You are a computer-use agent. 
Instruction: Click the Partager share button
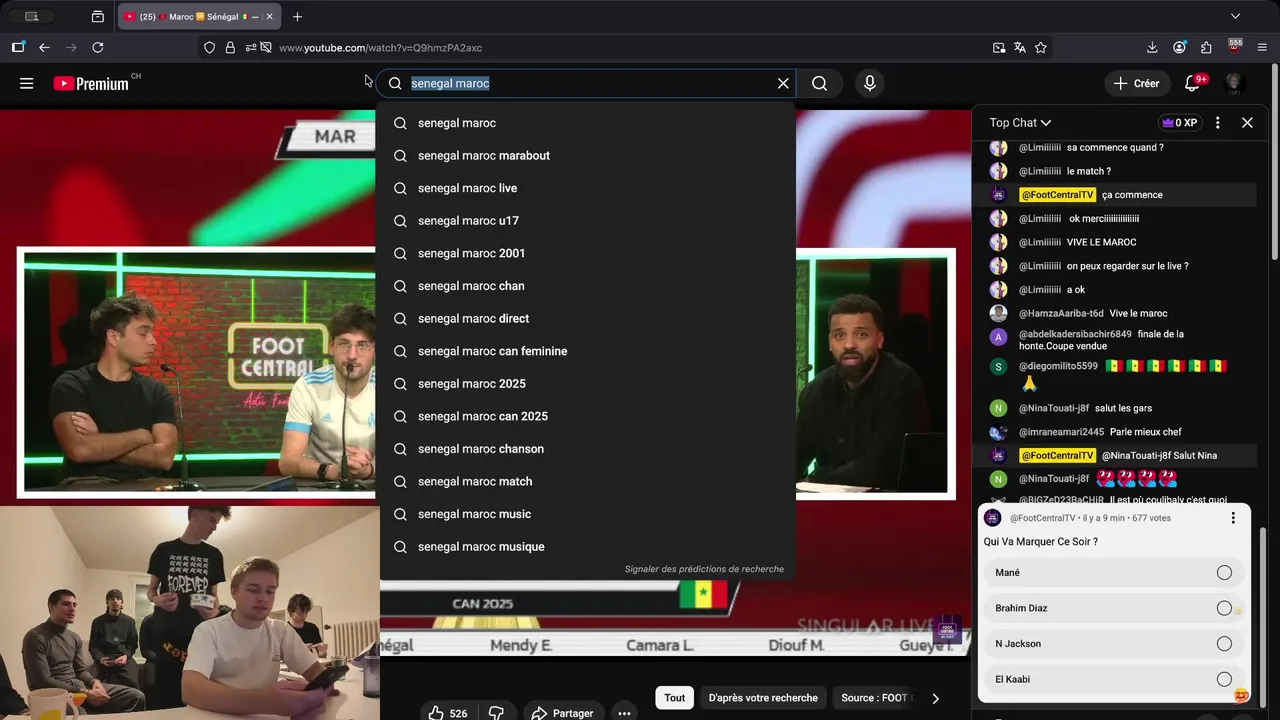point(563,713)
